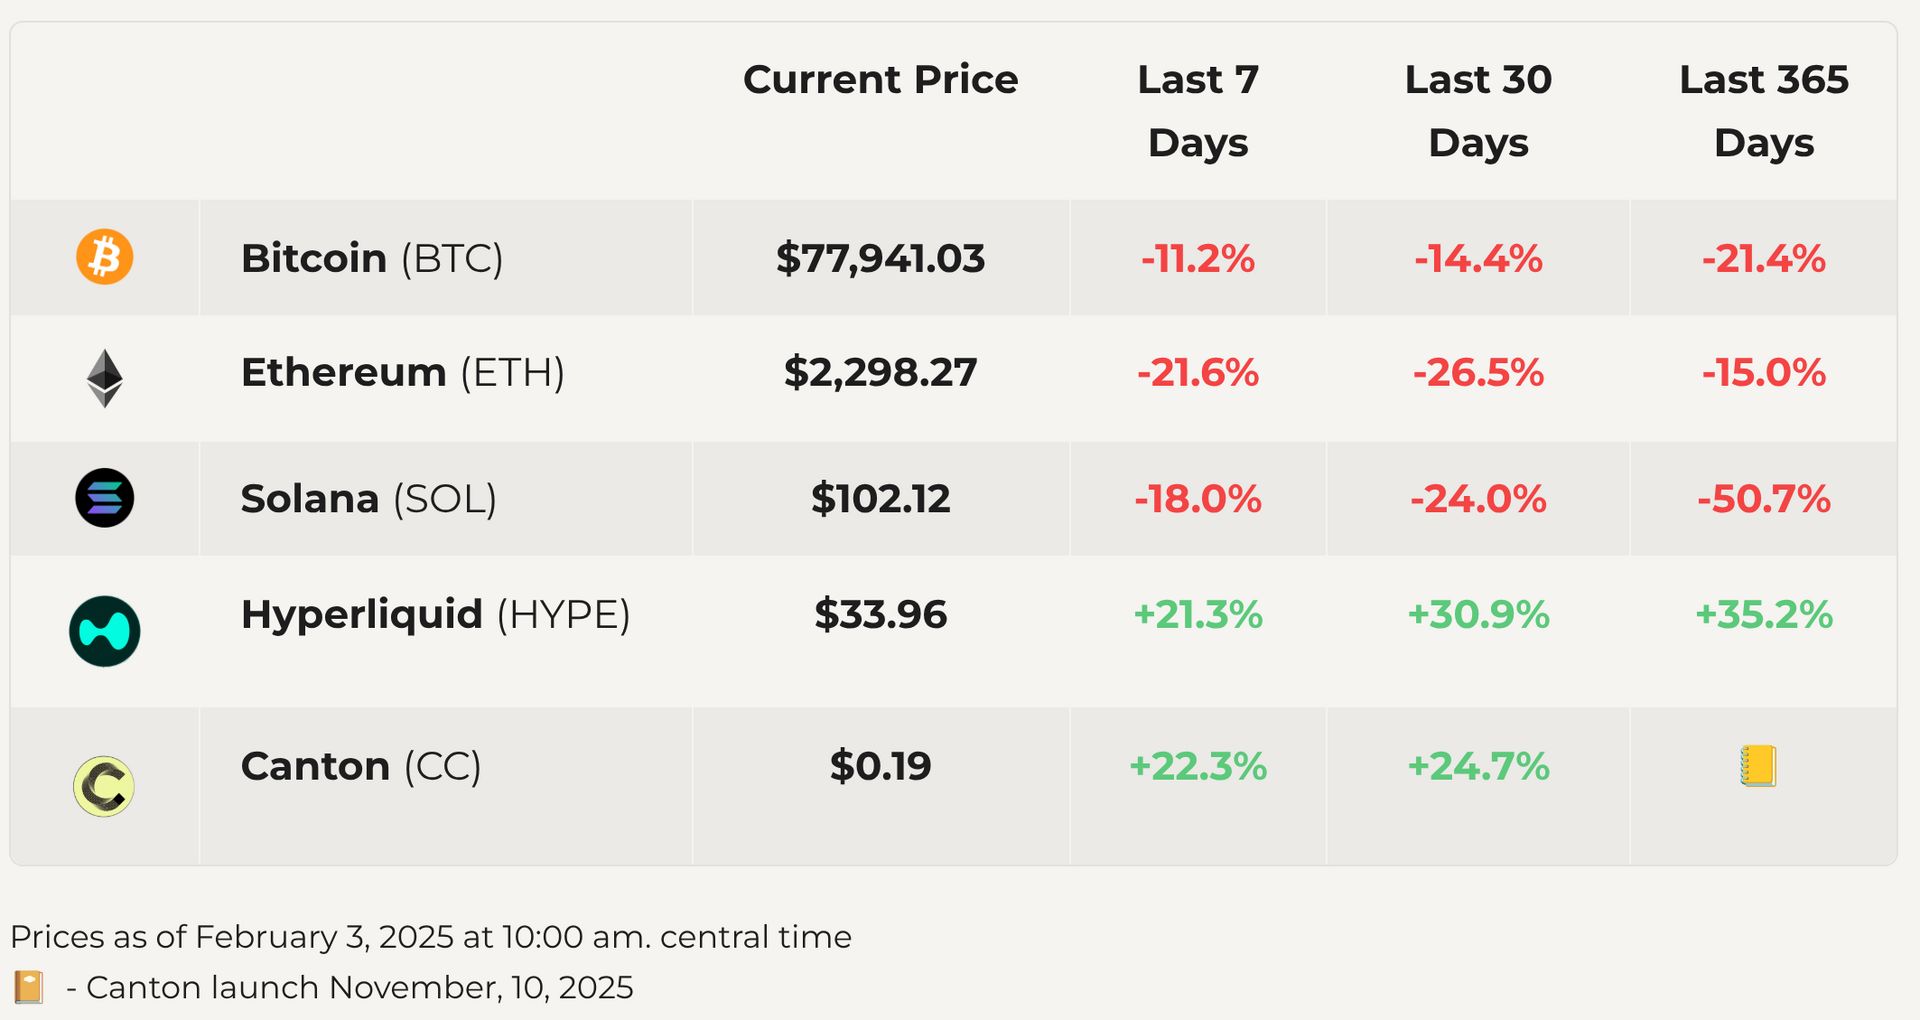The width and height of the screenshot is (1920, 1020).
Task: Click the Bitcoin (BTC) name
Action: click(372, 258)
